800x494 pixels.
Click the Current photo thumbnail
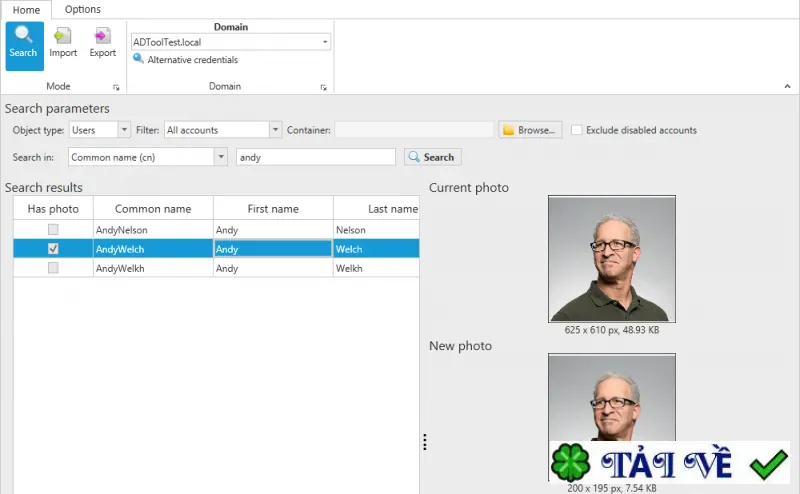click(612, 259)
